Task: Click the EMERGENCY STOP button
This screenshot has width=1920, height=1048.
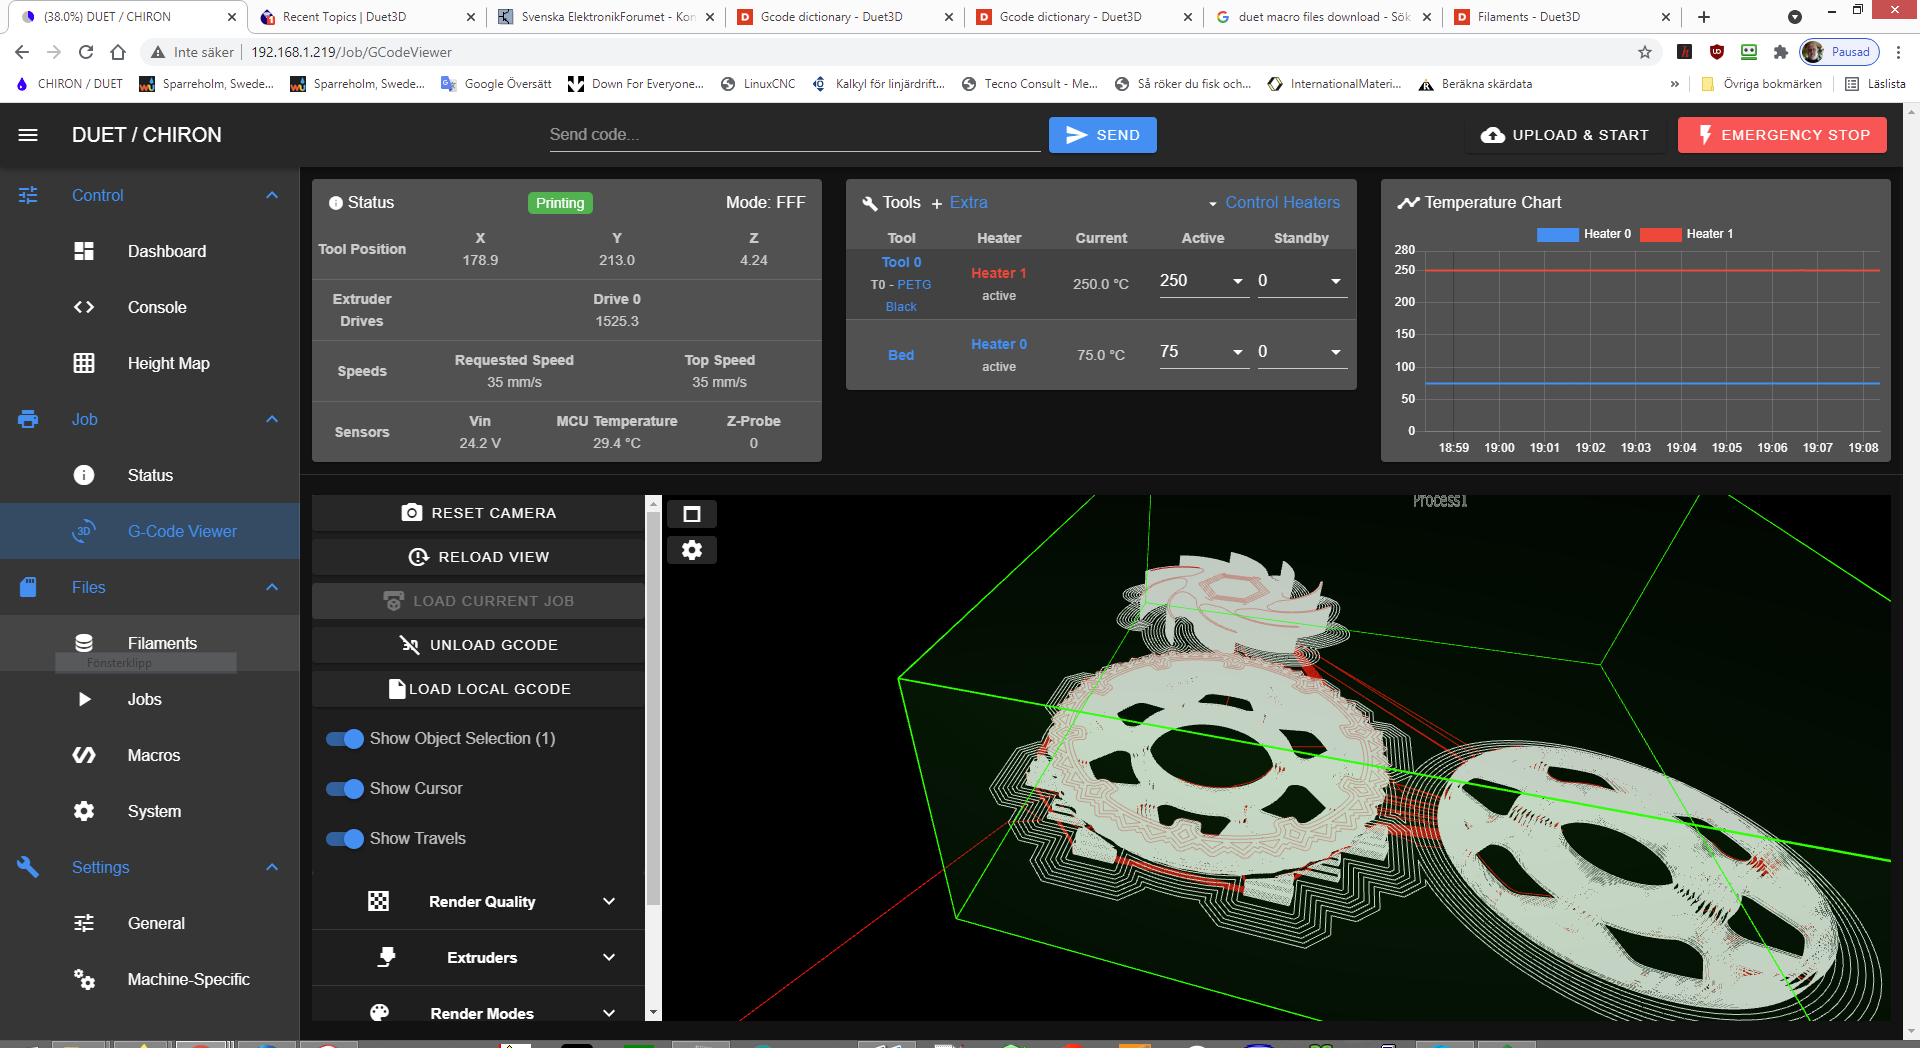Action: tap(1782, 135)
